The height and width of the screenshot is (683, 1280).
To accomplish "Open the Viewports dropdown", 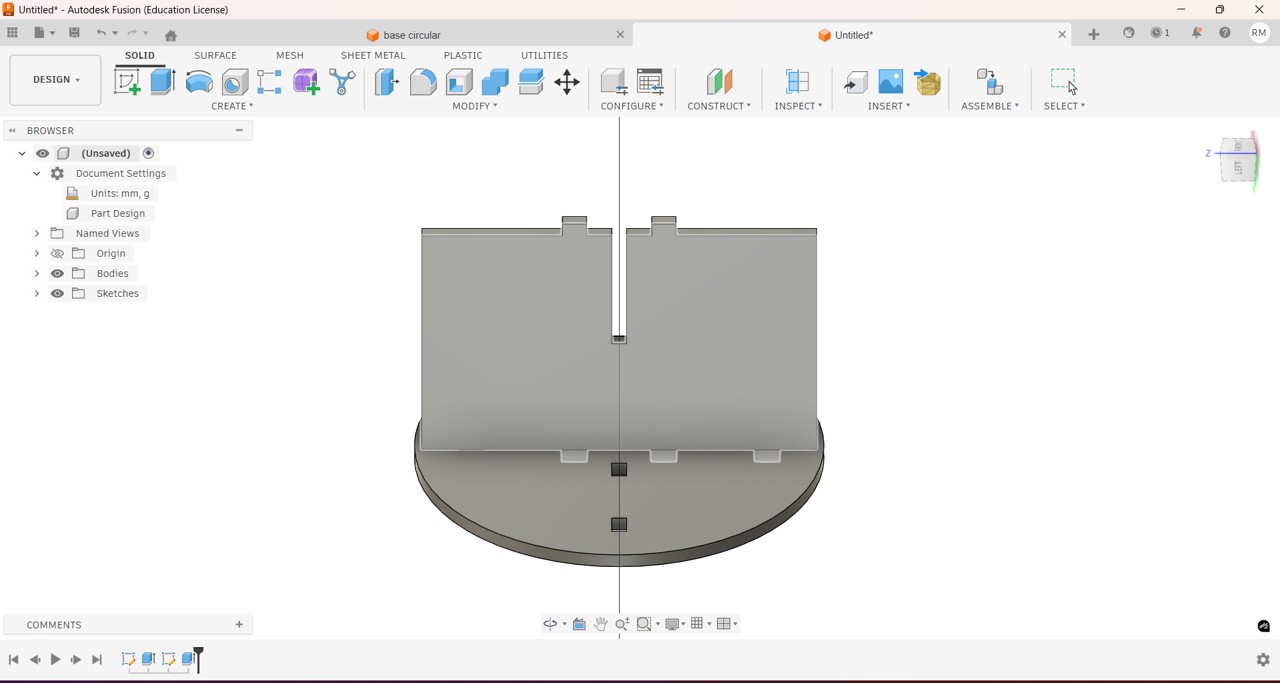I will (728, 624).
